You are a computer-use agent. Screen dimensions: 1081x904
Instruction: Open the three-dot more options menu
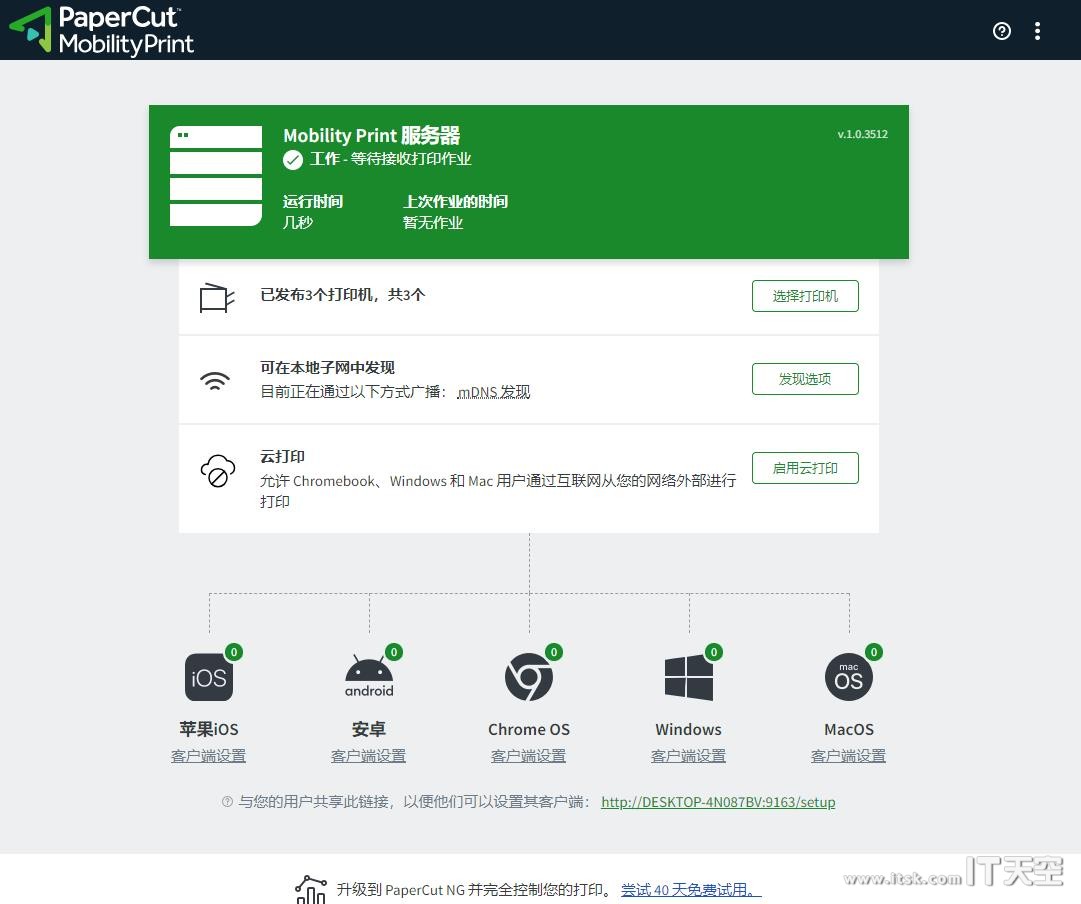(1037, 31)
